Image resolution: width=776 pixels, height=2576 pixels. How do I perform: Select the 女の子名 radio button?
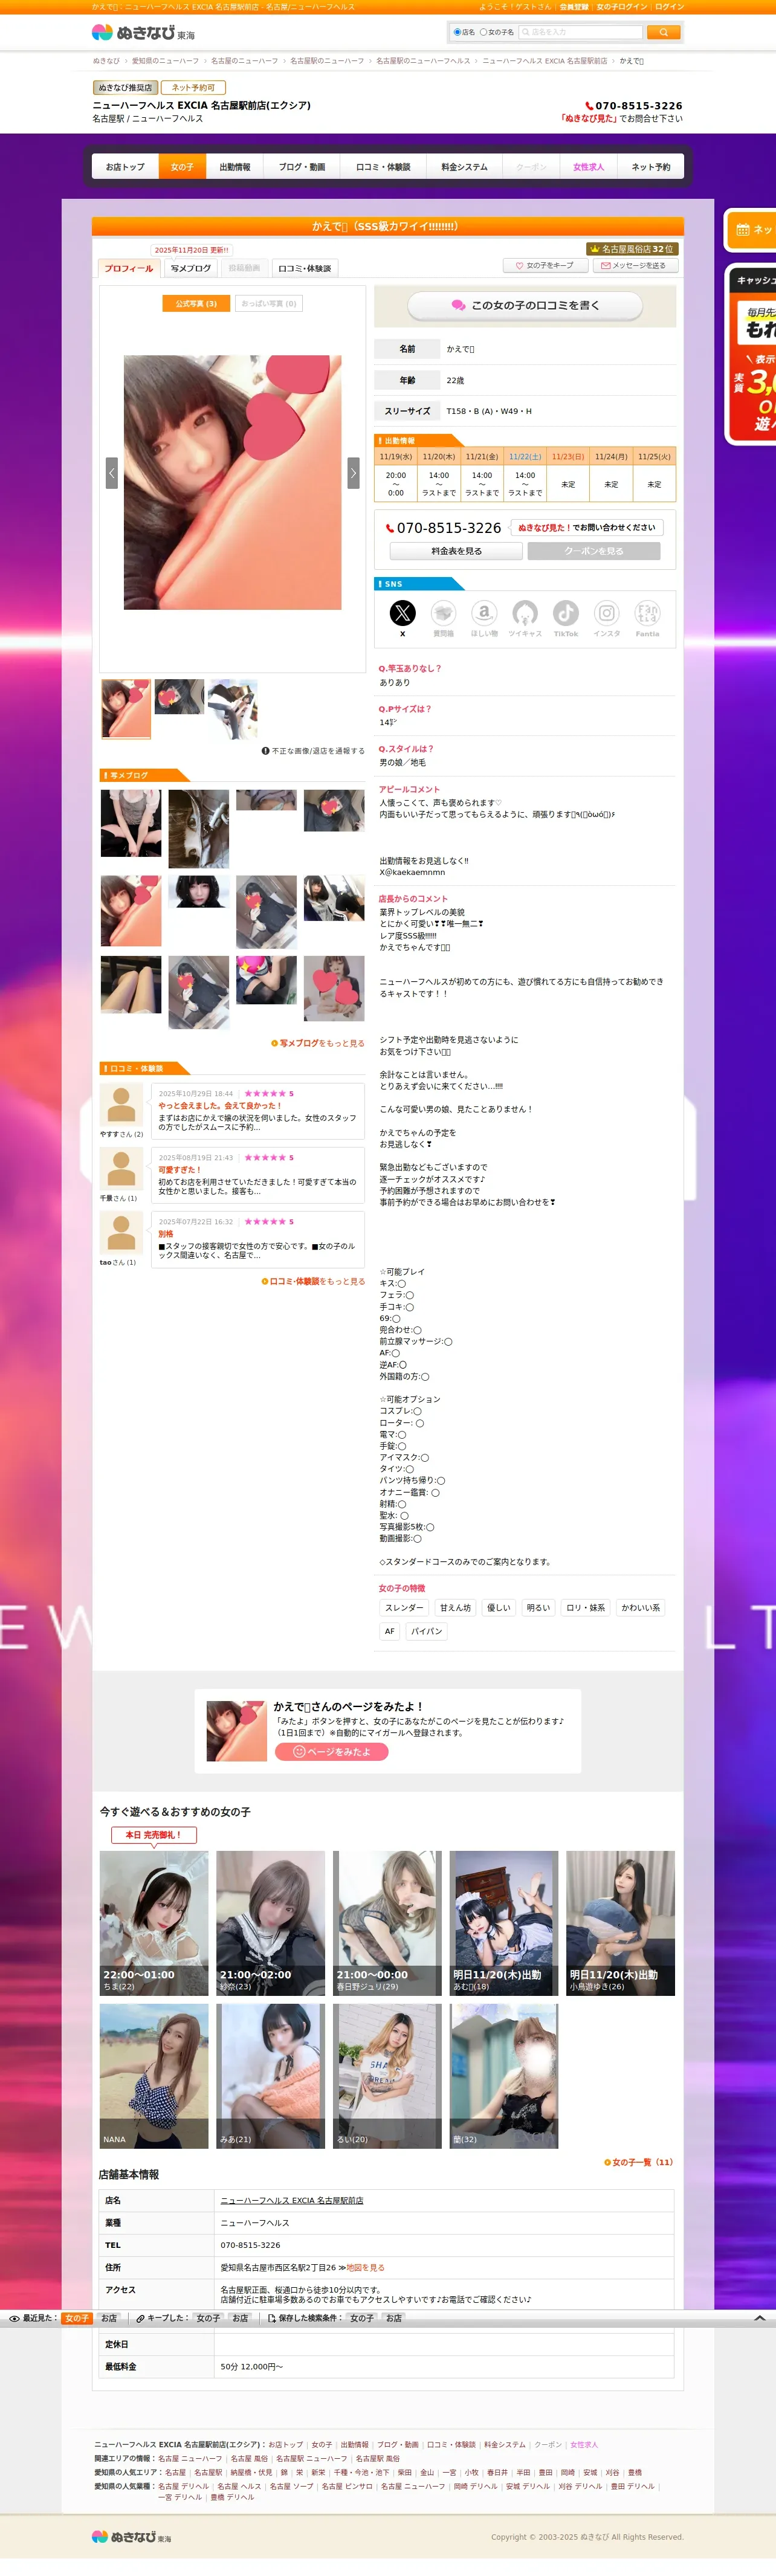pyautogui.click(x=483, y=32)
